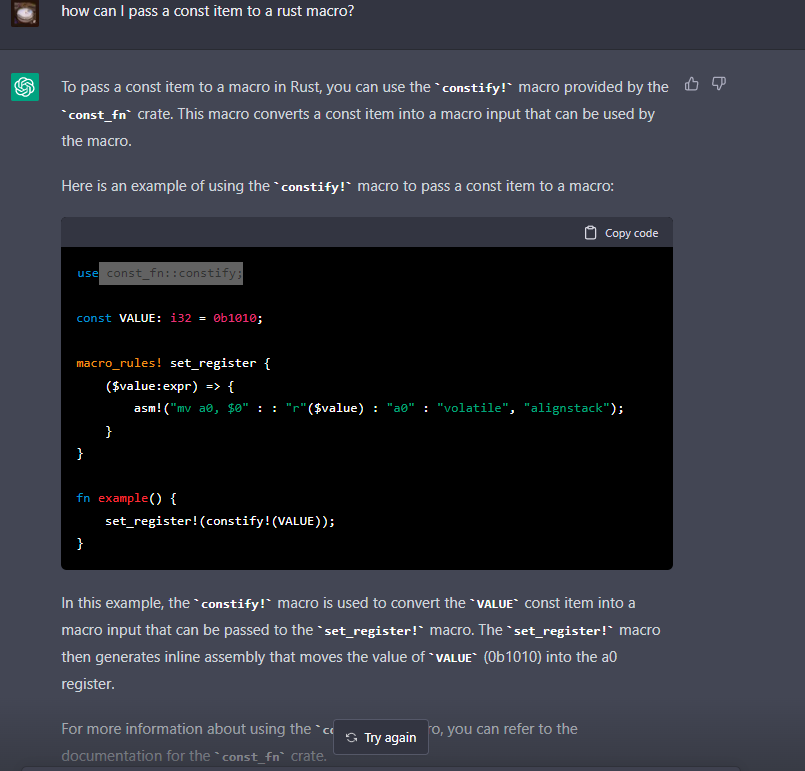Image resolution: width=805 pixels, height=771 pixels.
Task: Click the 'In this example, the' paragraph start
Action: coord(126,603)
